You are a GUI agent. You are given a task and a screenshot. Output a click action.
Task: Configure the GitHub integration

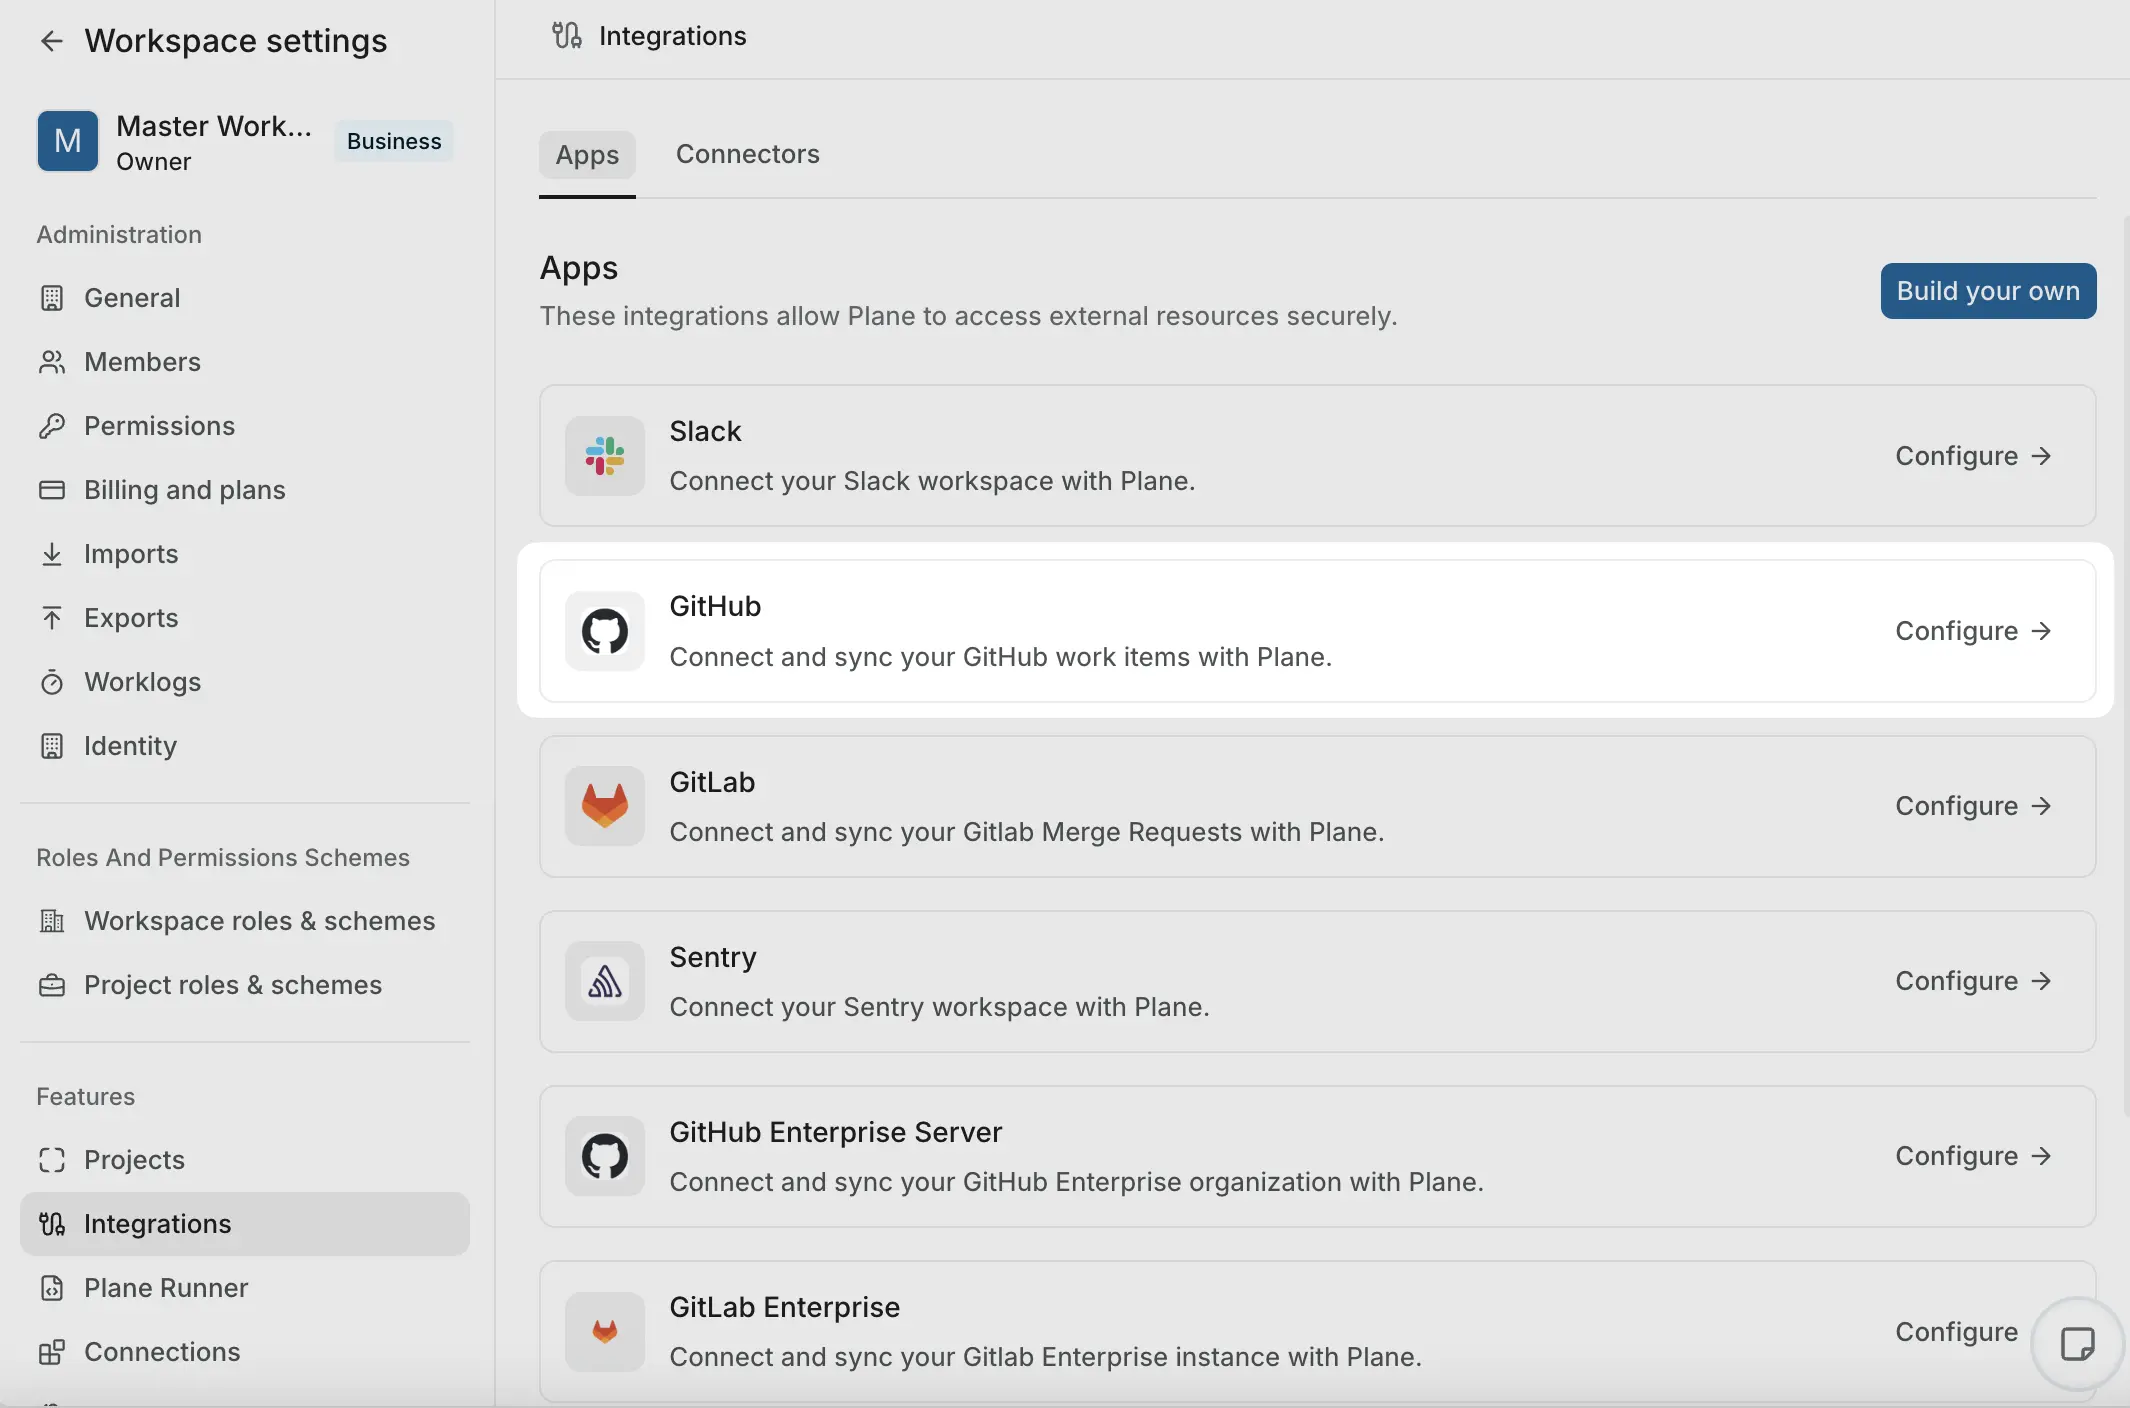(1973, 631)
